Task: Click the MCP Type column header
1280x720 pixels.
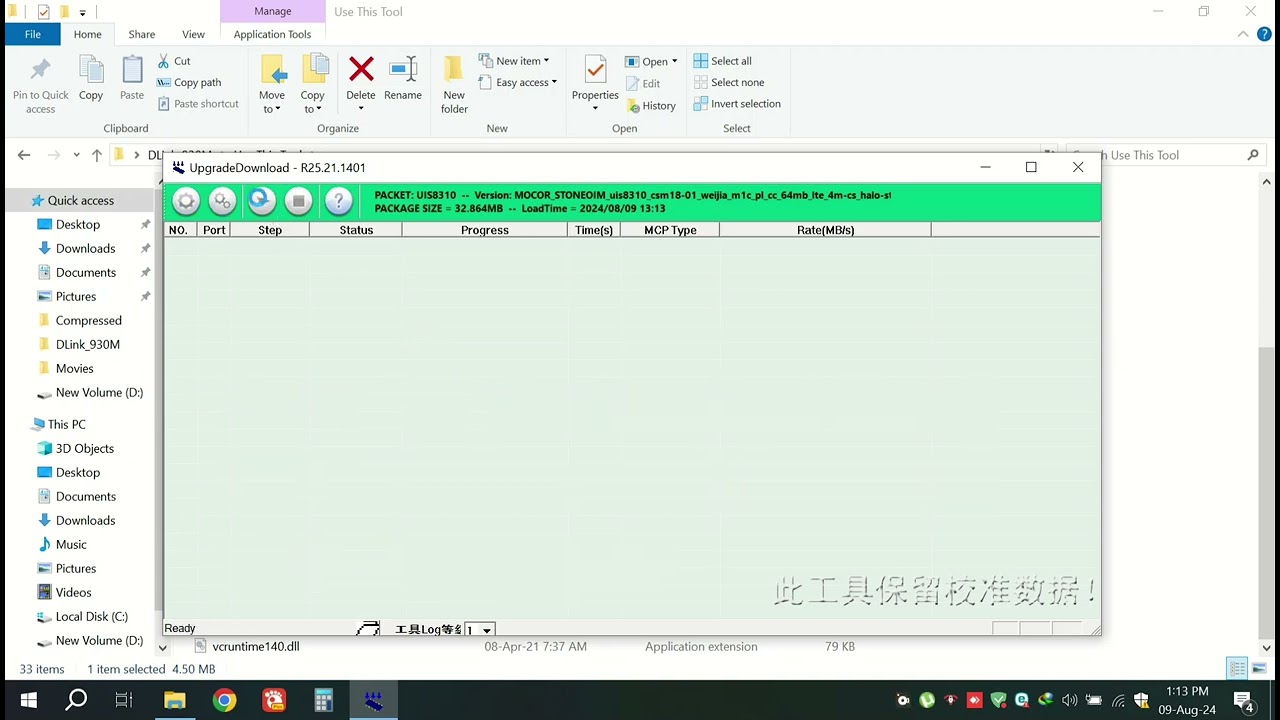Action: point(670,230)
